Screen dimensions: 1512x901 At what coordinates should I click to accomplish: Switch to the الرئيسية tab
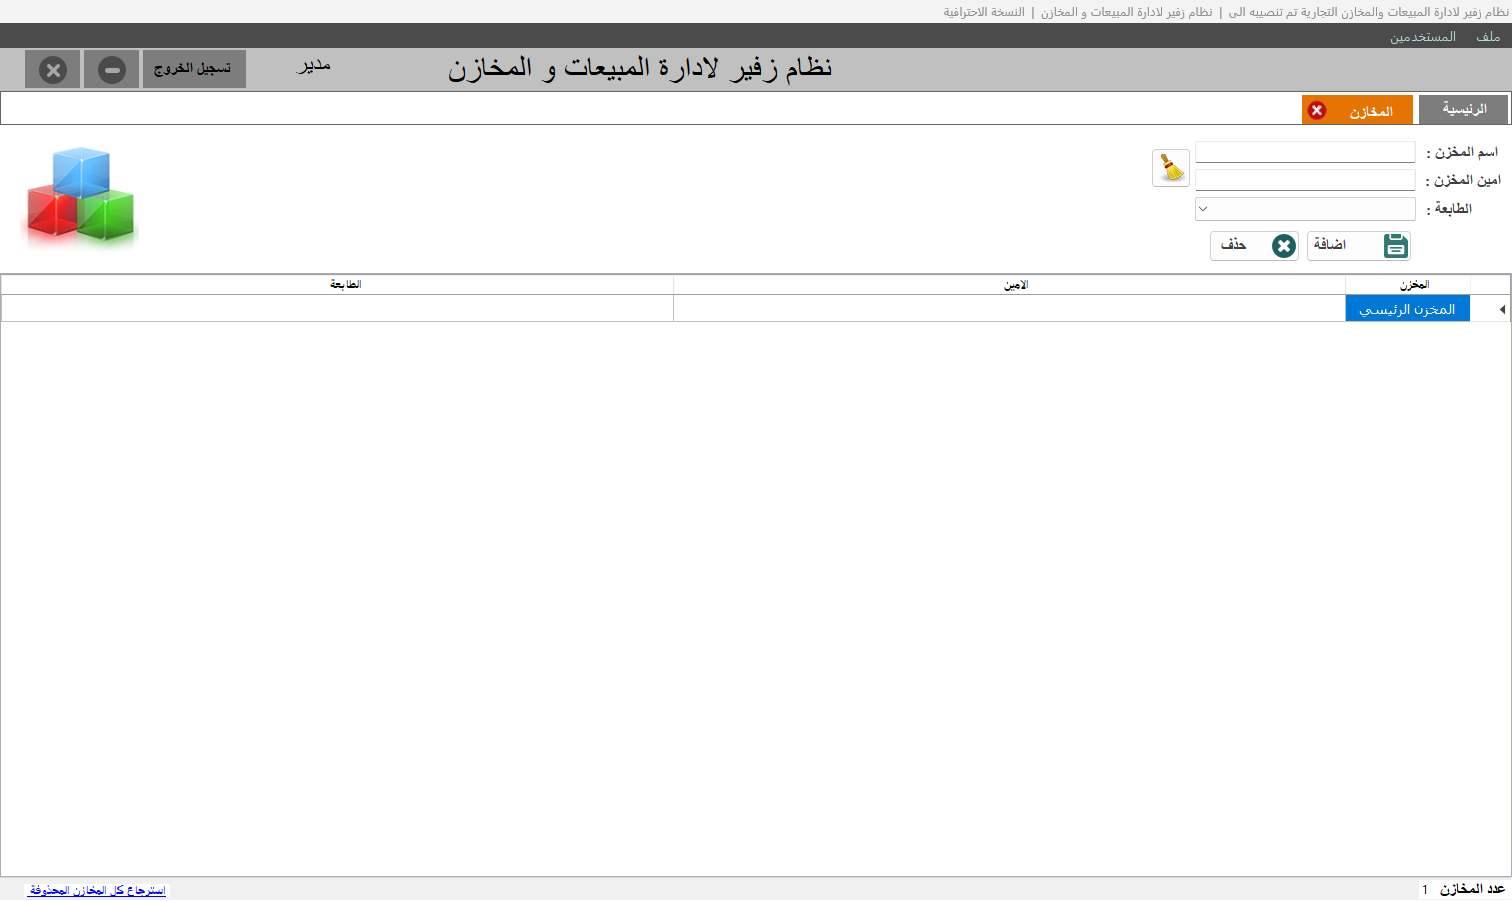[x=1463, y=110]
